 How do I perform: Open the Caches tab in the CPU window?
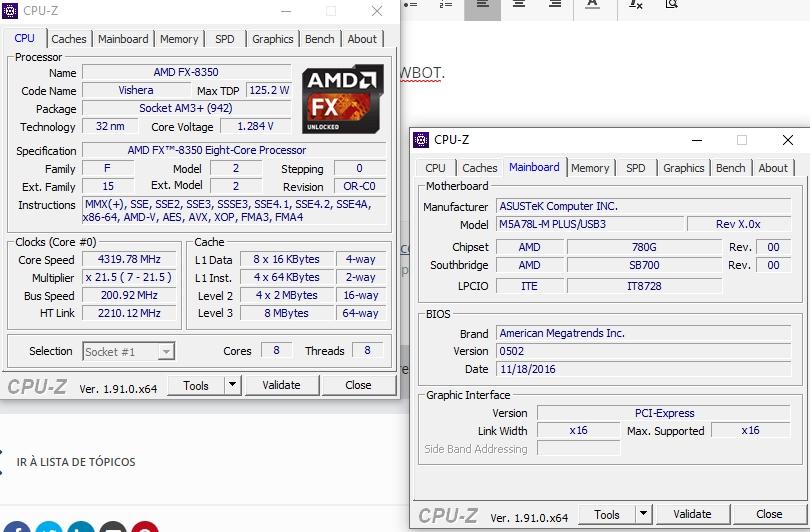(69, 39)
